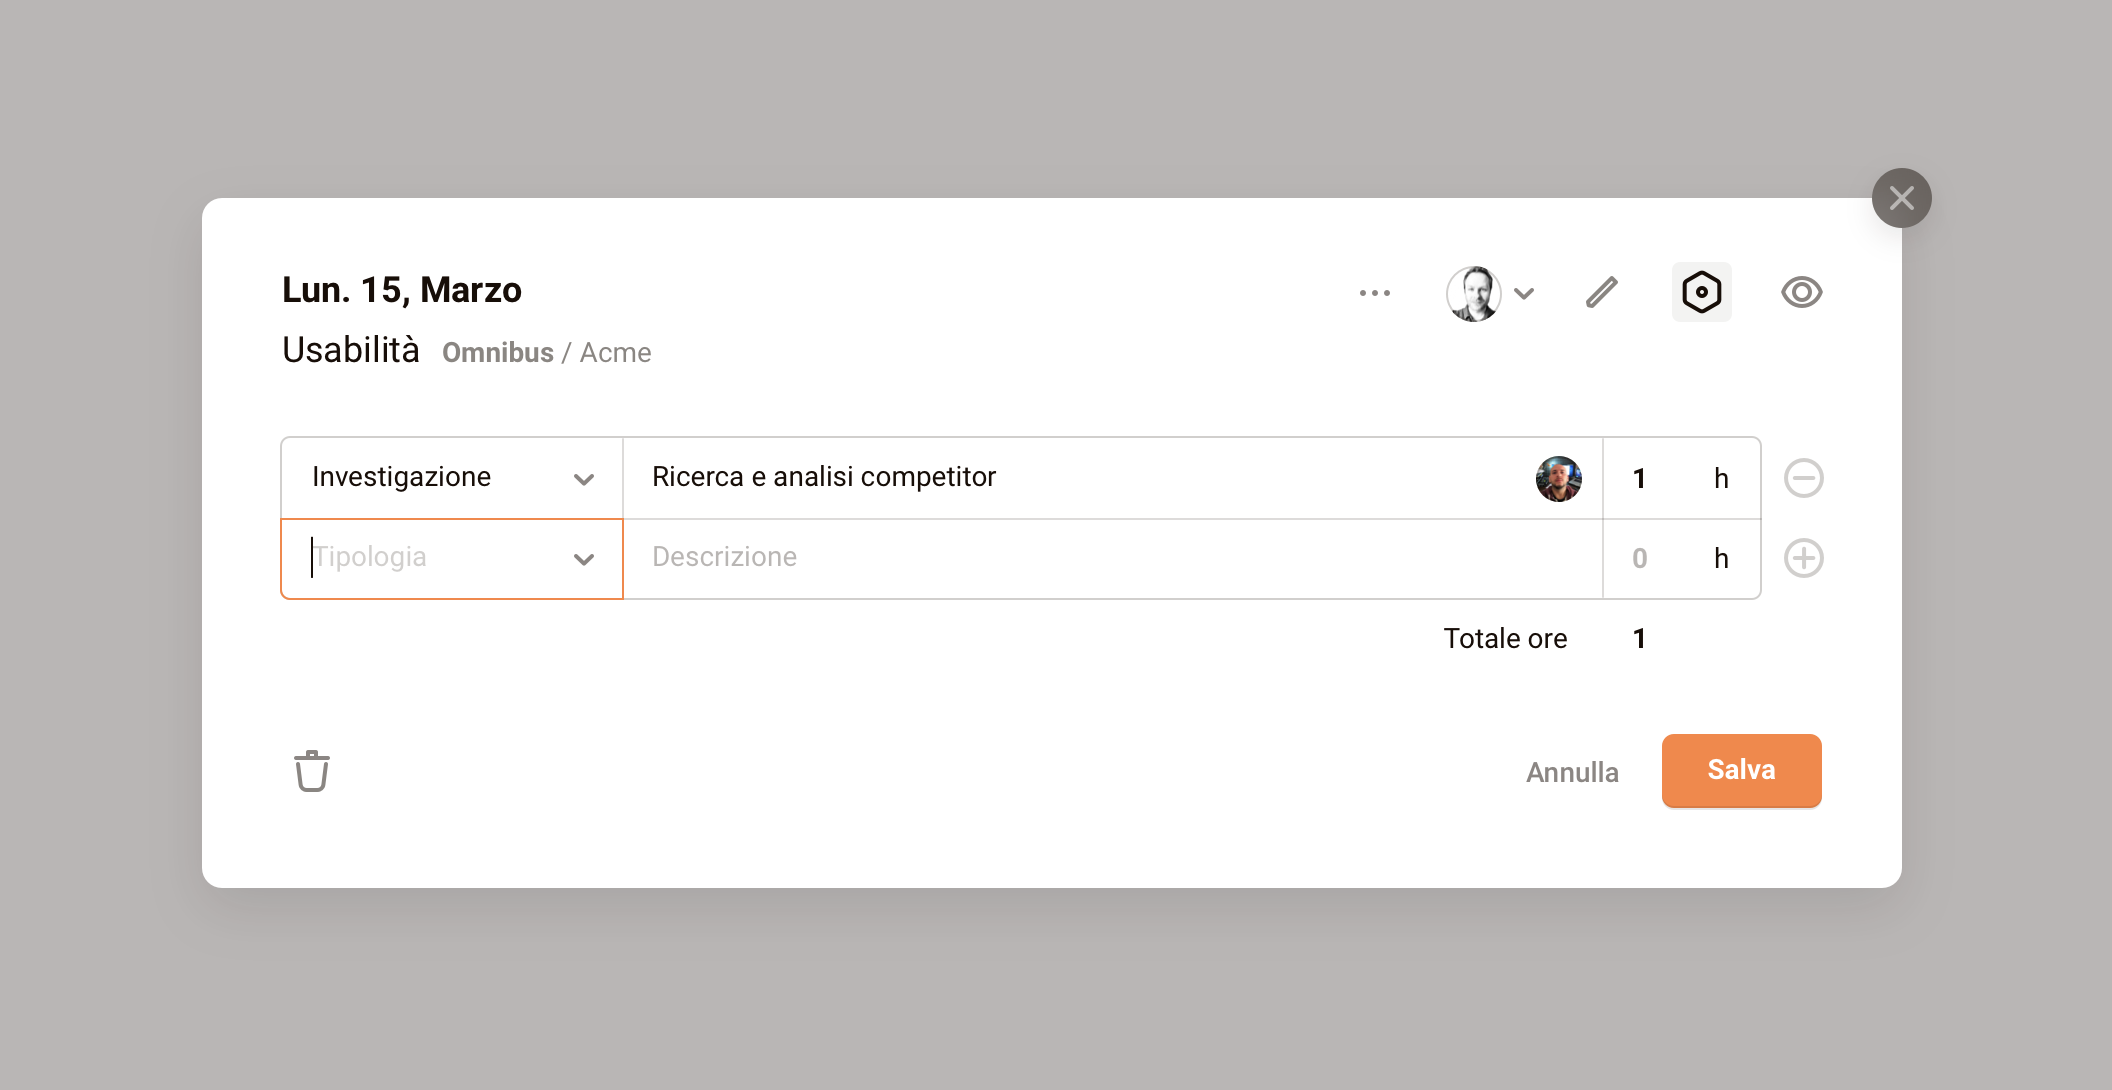The image size is (2112, 1090).
Task: Add a new row with plus icon
Action: point(1803,558)
